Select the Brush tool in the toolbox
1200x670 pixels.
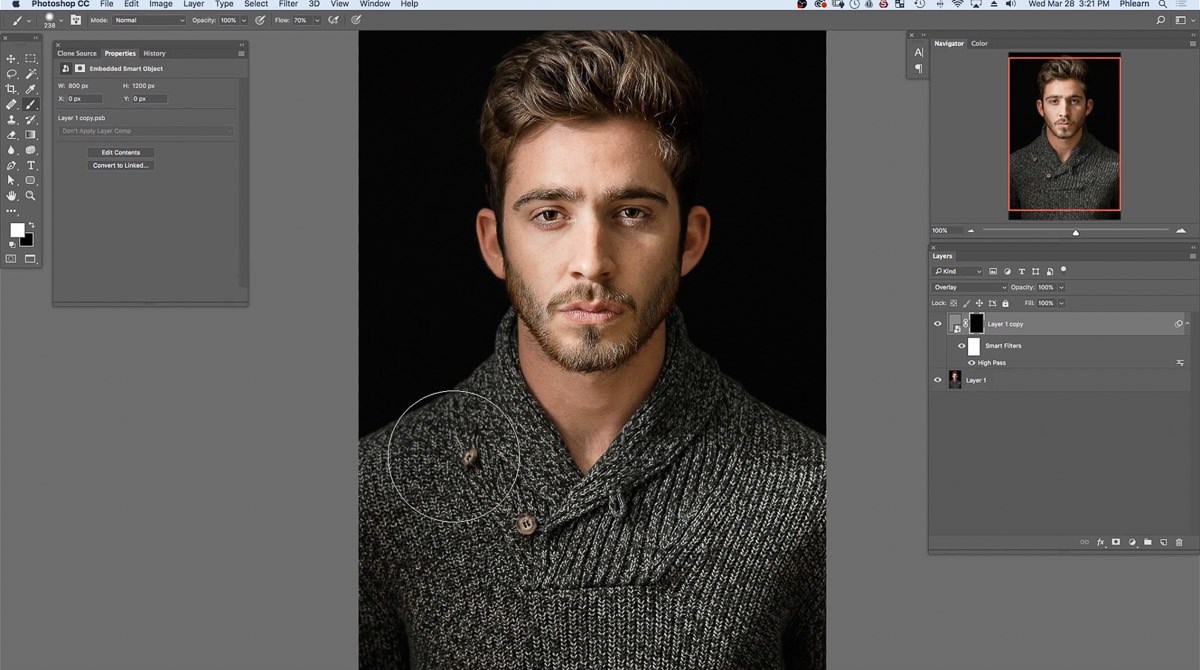pyautogui.click(x=31, y=104)
